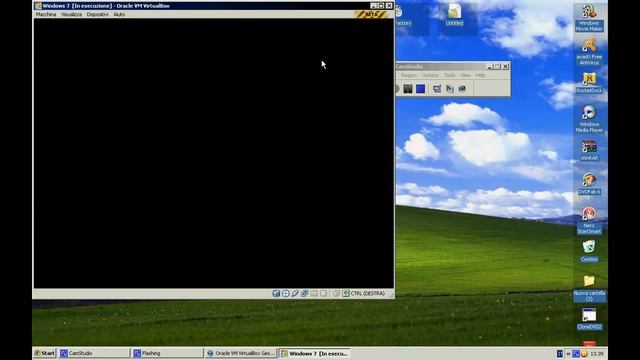Click the Record to AVI/SWF toggle icon in CamStudio

449,89
